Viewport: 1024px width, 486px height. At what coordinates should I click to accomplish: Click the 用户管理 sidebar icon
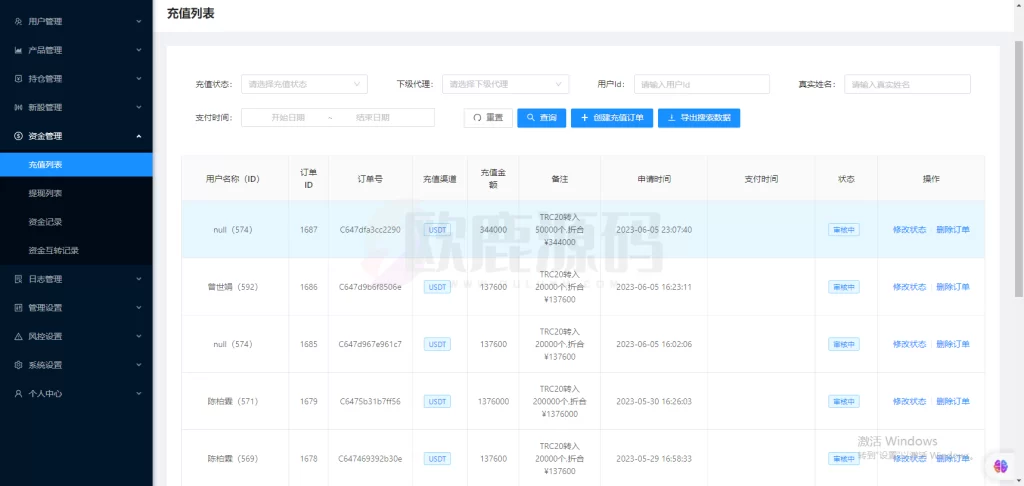click(x=18, y=22)
